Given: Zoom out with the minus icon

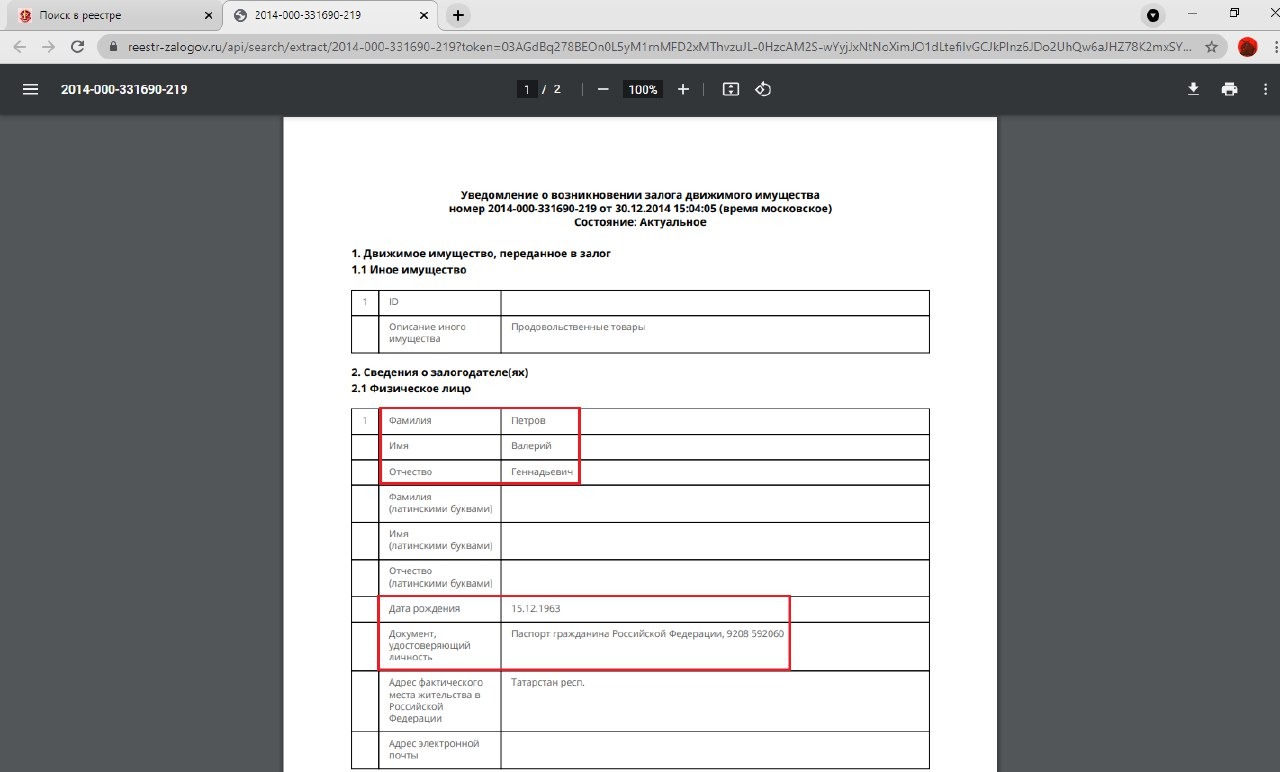Looking at the screenshot, I should (x=603, y=89).
